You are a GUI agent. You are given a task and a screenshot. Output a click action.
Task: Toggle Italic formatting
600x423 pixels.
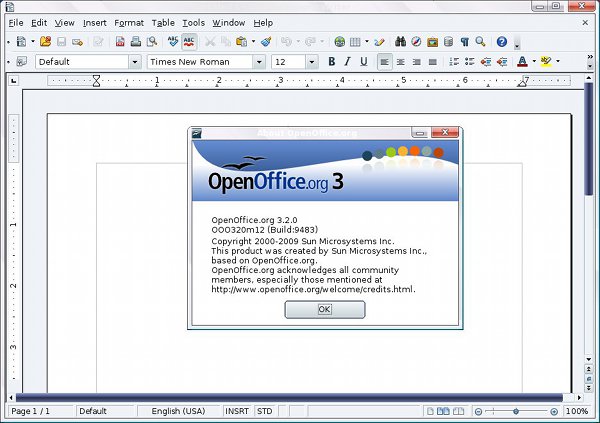[347, 61]
